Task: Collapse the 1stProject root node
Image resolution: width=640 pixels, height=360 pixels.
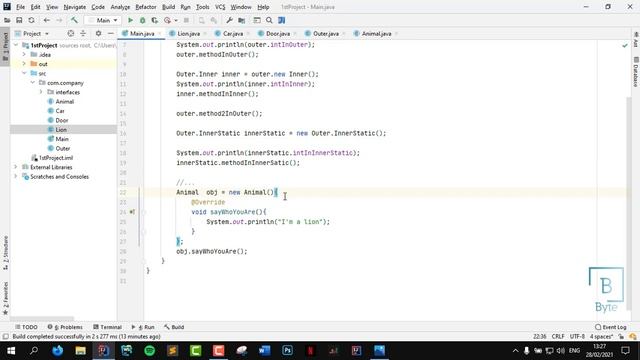Action: click(x=16, y=45)
